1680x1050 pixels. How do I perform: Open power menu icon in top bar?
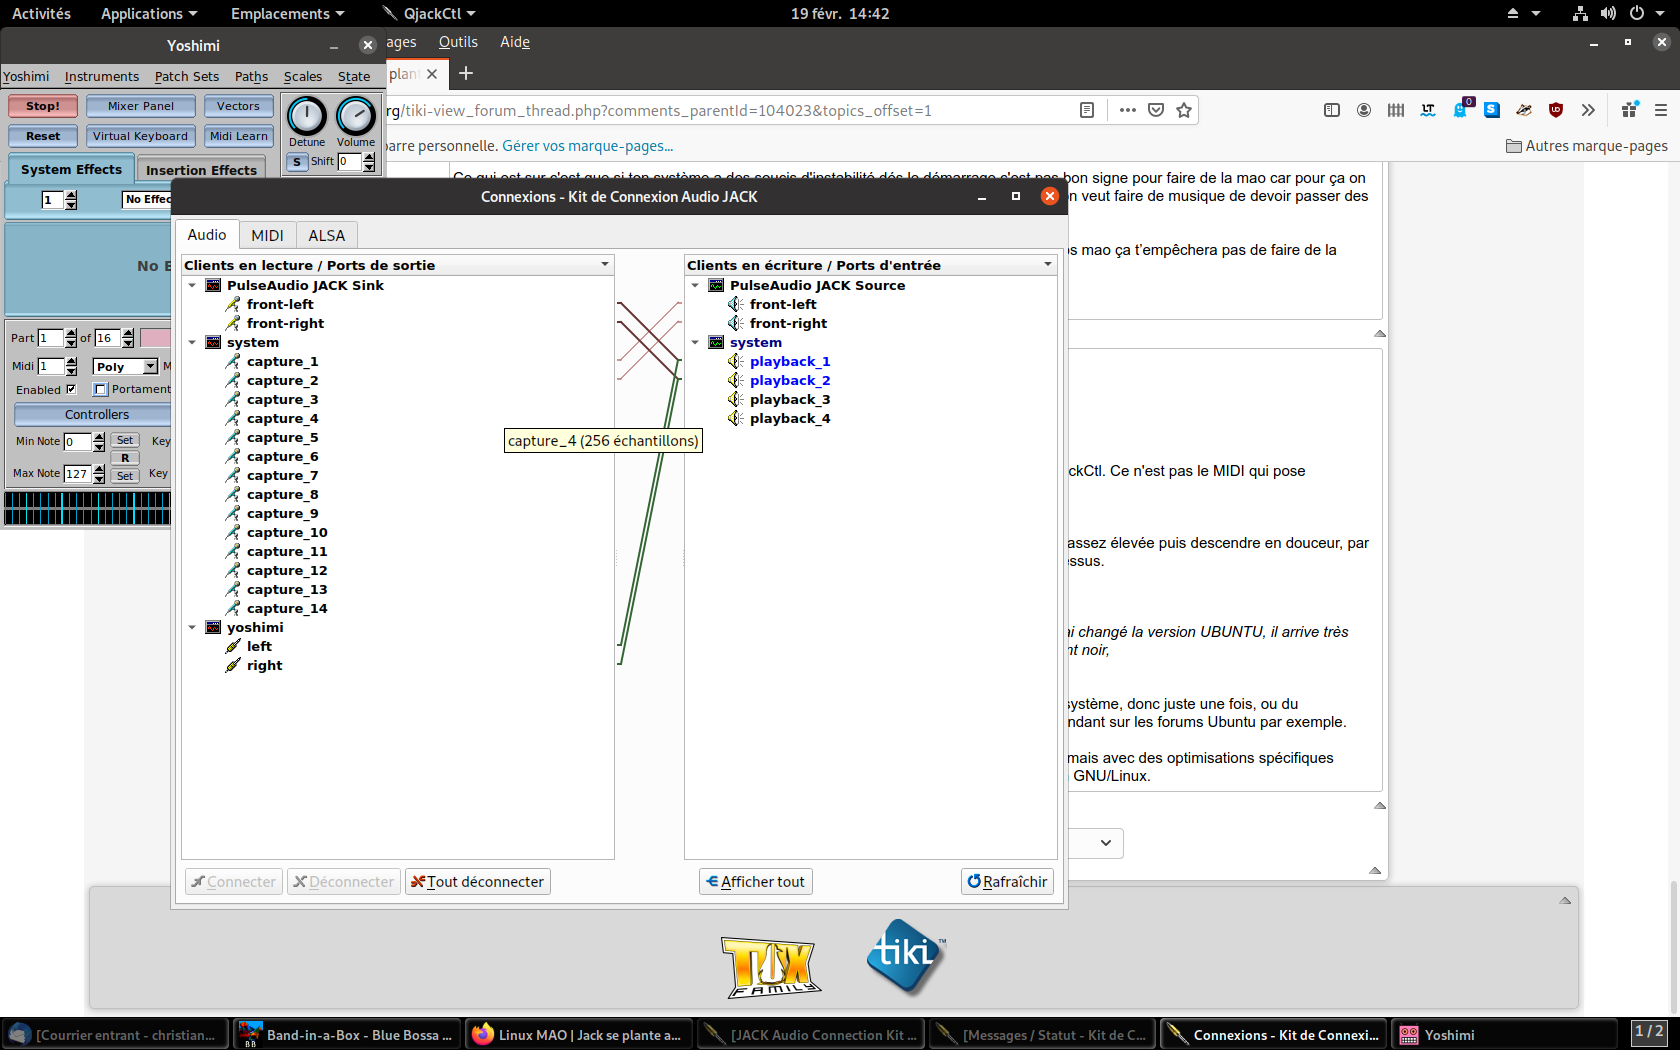(1637, 13)
